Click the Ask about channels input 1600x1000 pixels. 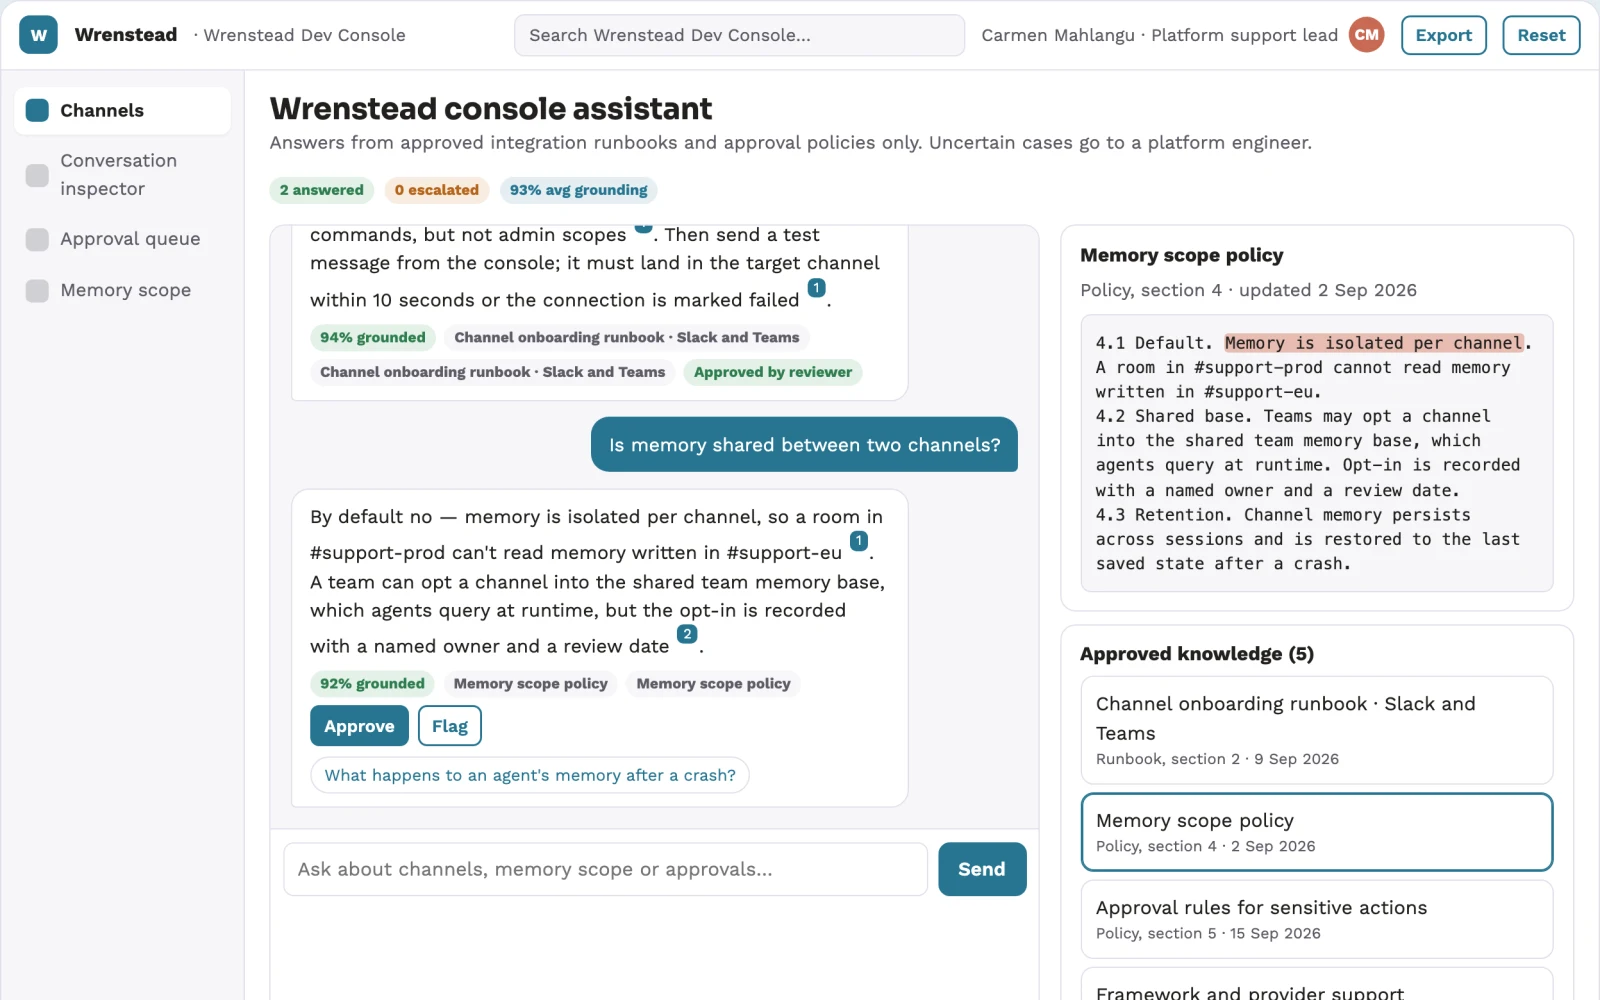(x=606, y=869)
